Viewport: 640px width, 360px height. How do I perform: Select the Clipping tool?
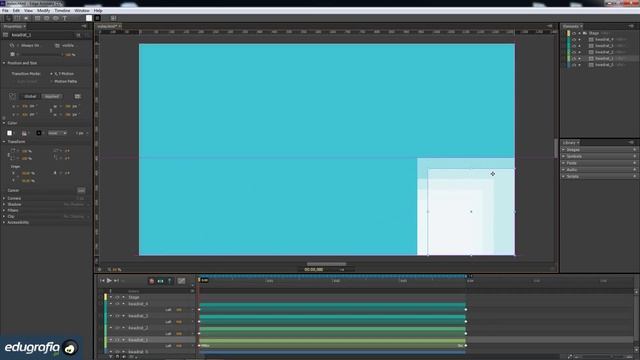point(27,18)
